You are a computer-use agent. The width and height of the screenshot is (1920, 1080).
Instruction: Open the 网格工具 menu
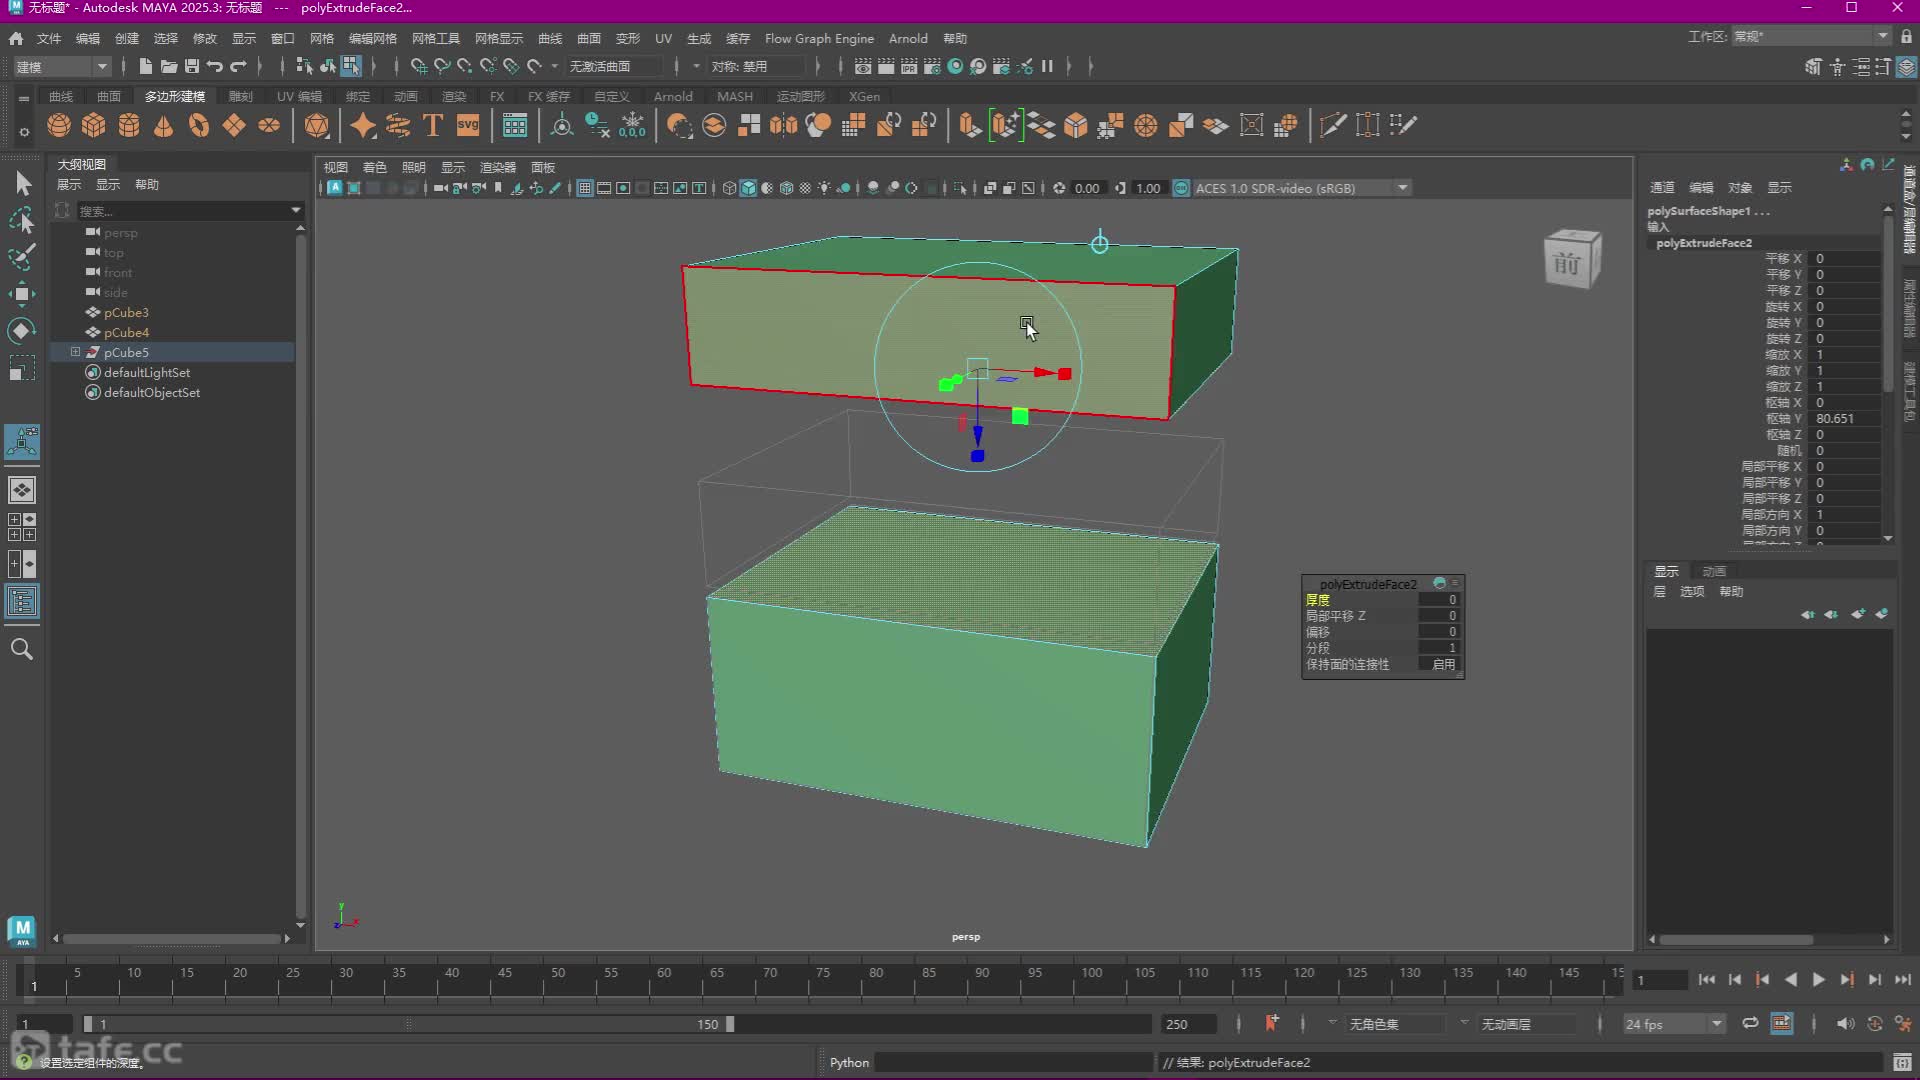(x=435, y=38)
